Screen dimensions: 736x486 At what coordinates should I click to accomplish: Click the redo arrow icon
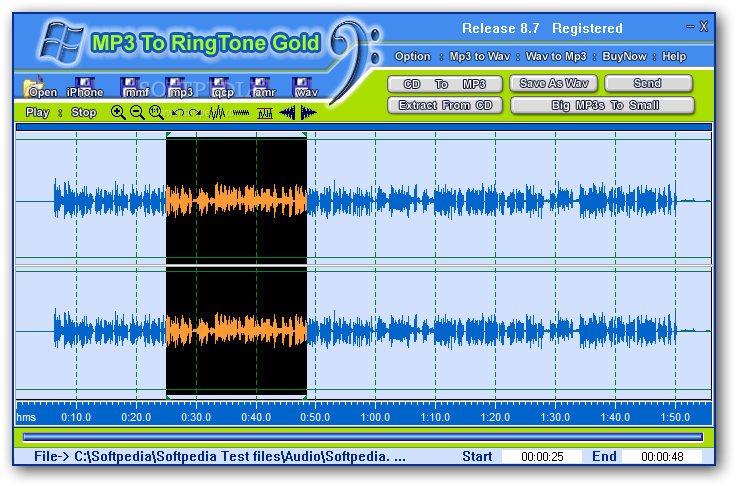(196, 113)
